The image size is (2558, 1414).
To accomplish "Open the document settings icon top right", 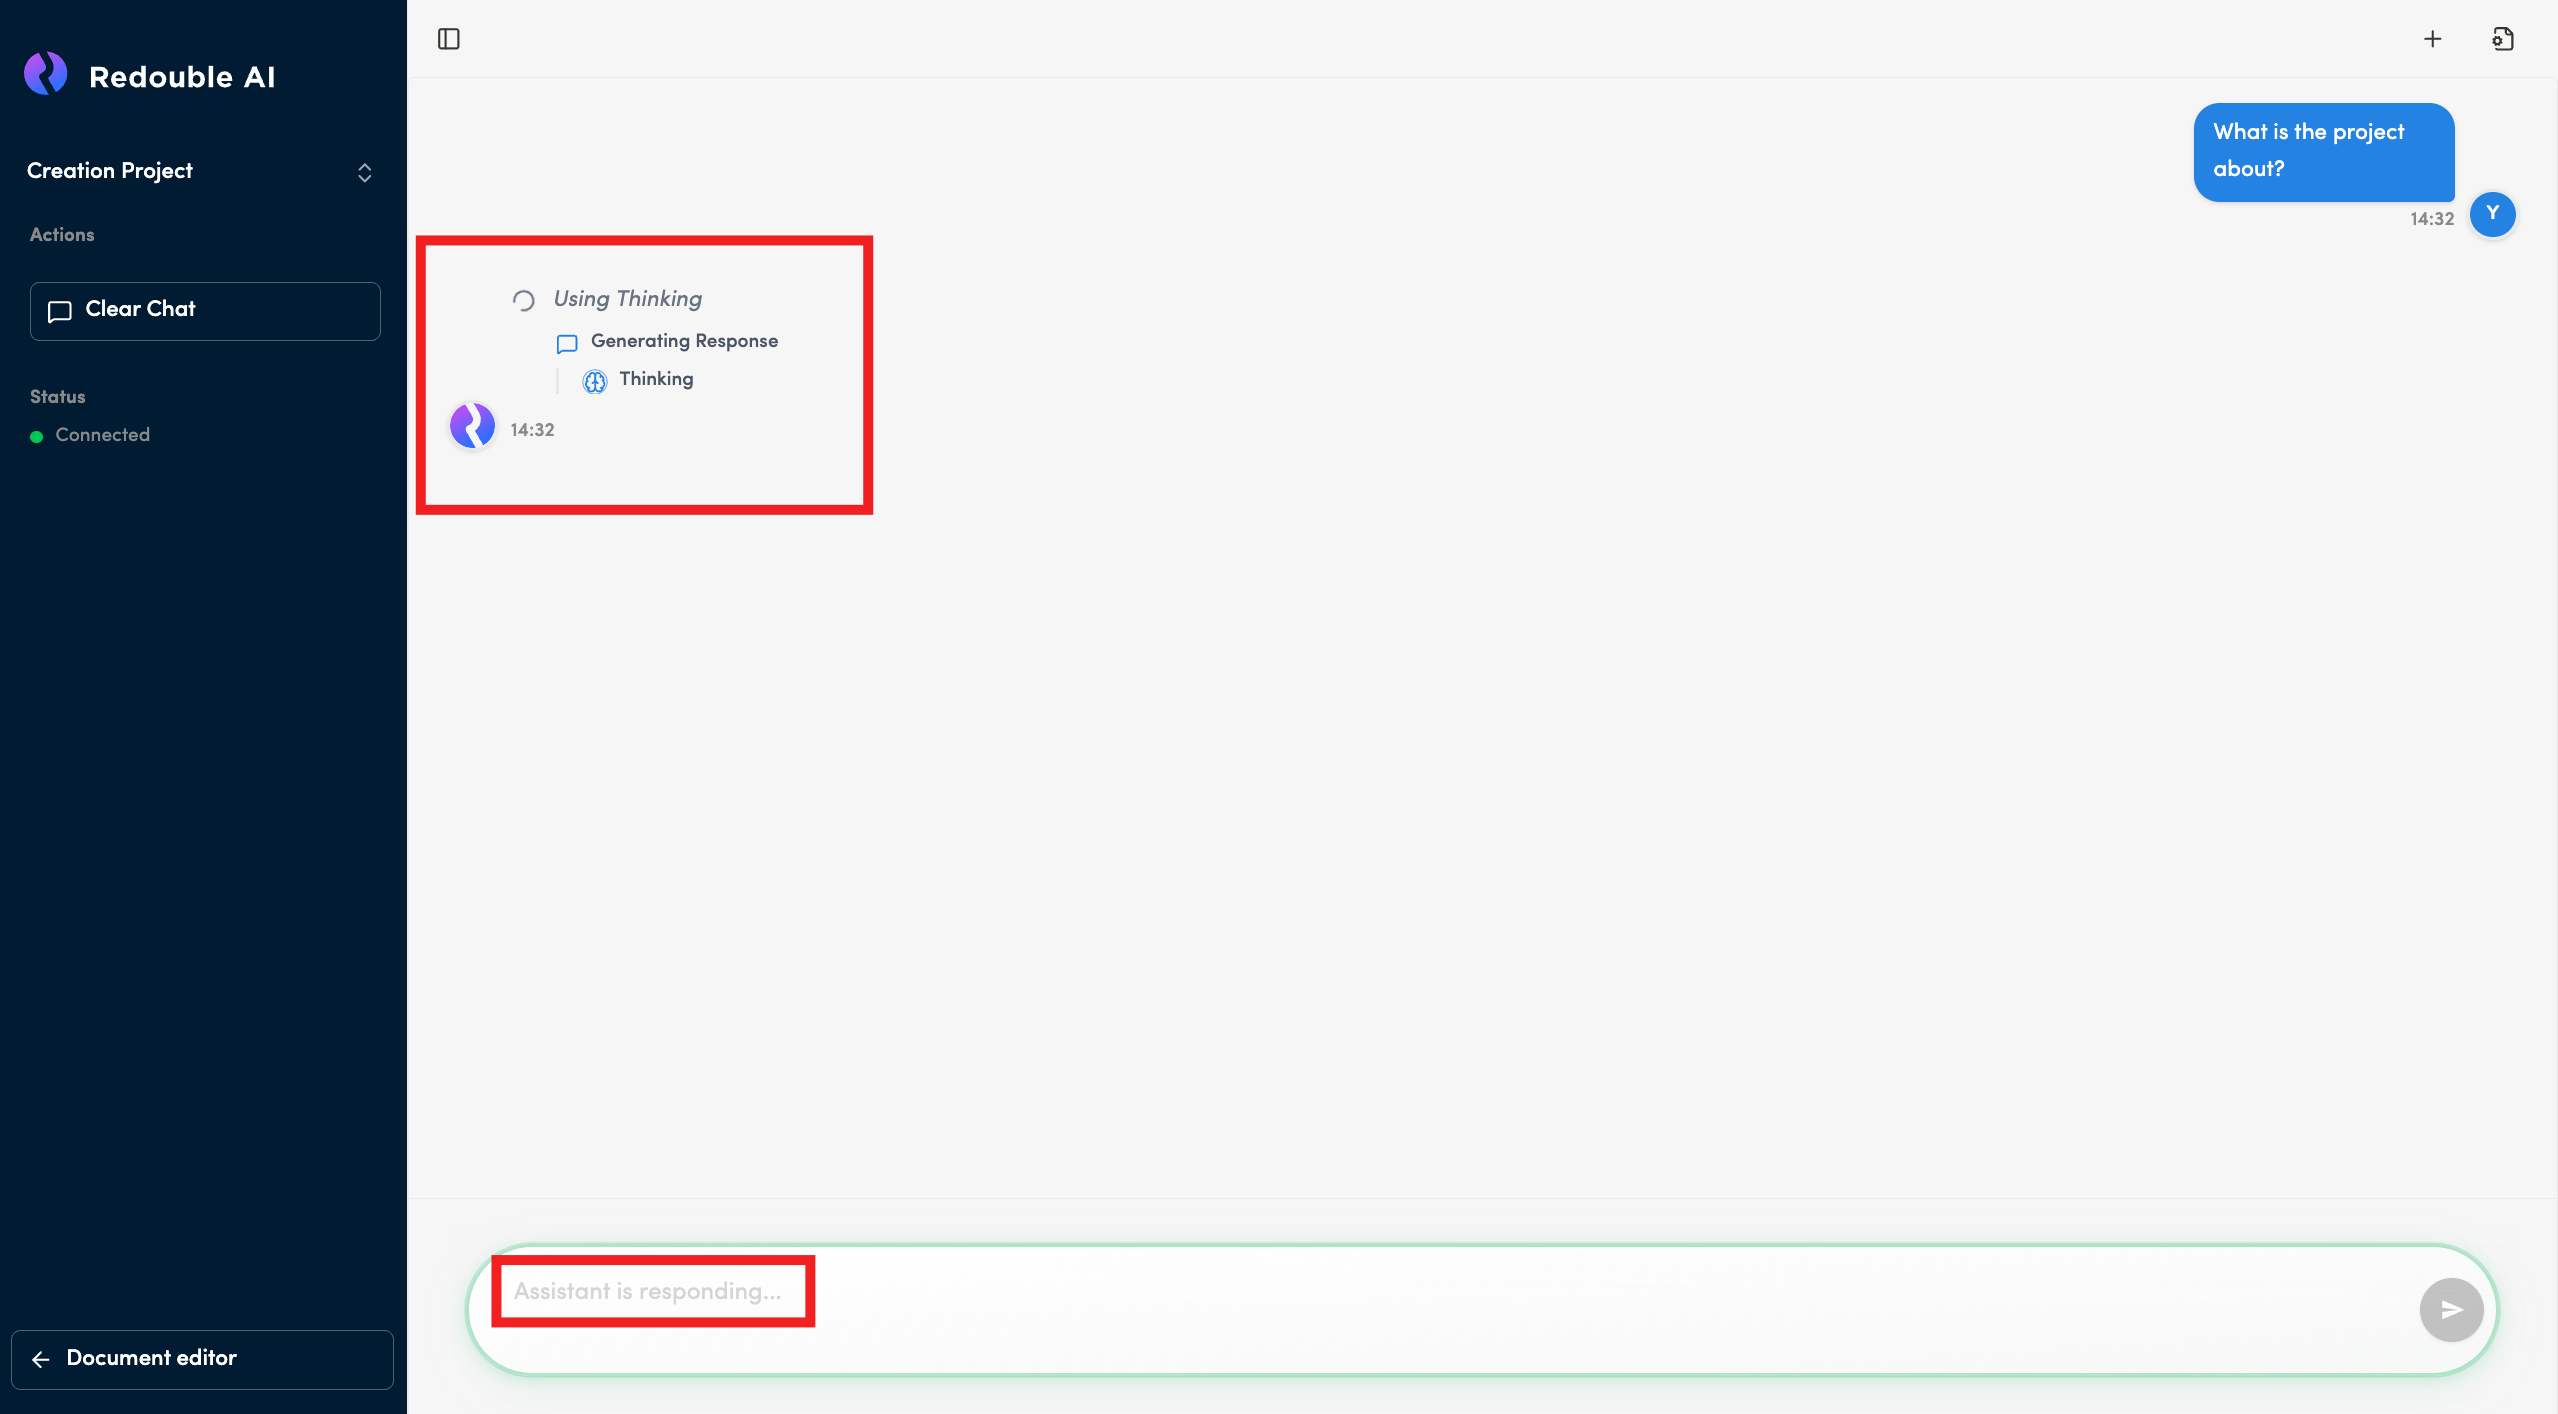I will (2502, 39).
